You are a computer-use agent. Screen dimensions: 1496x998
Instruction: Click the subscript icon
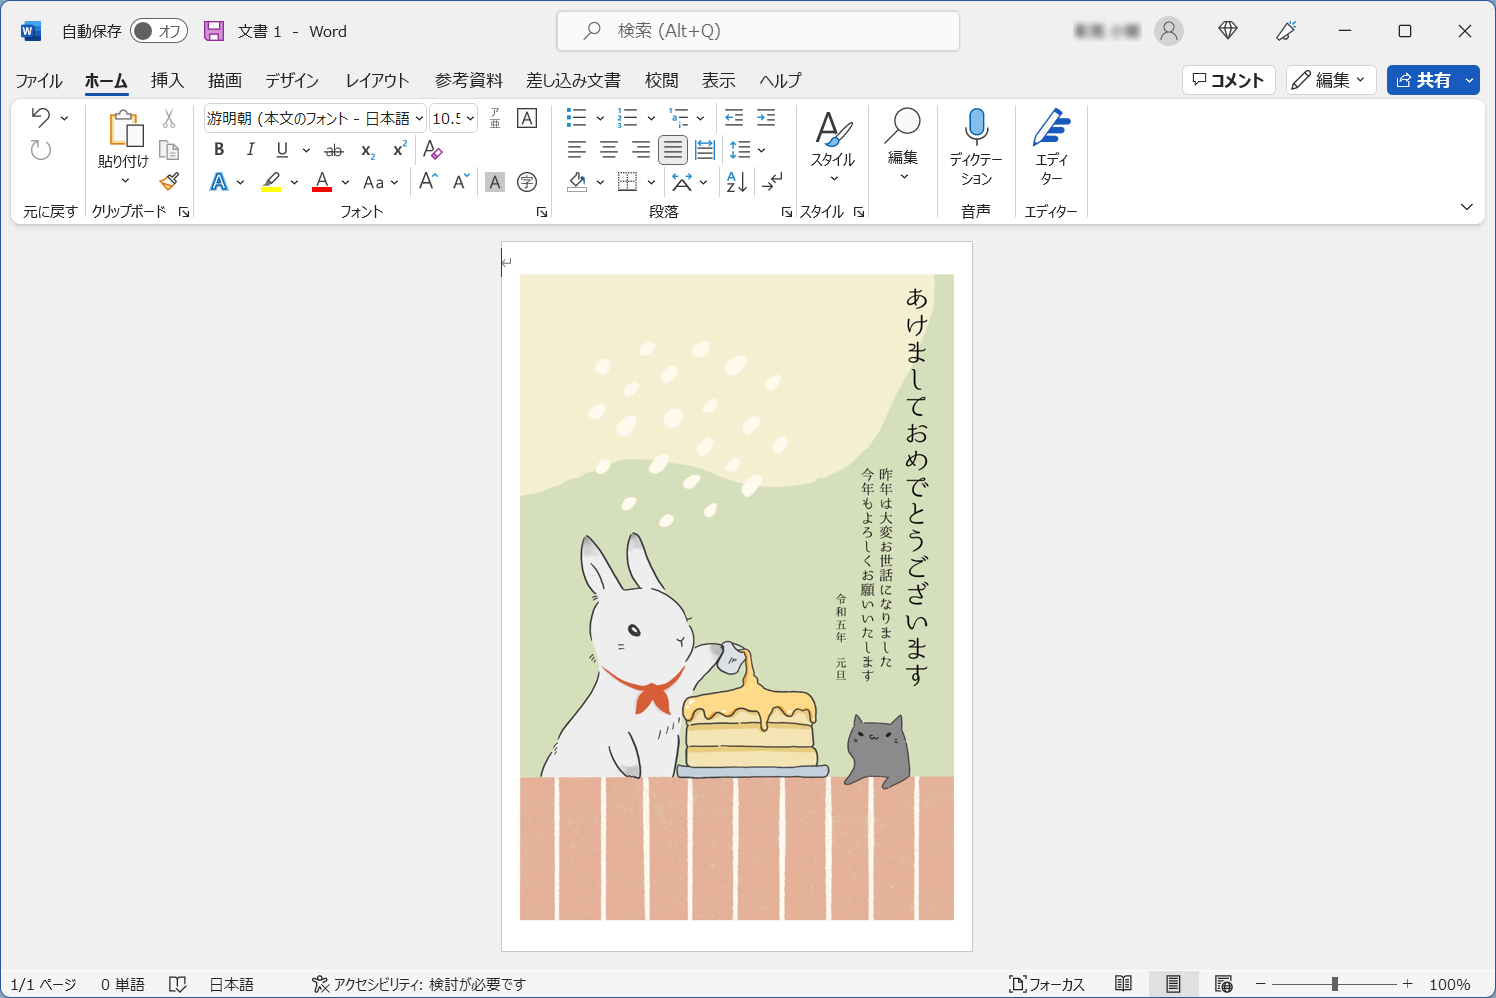click(x=366, y=150)
